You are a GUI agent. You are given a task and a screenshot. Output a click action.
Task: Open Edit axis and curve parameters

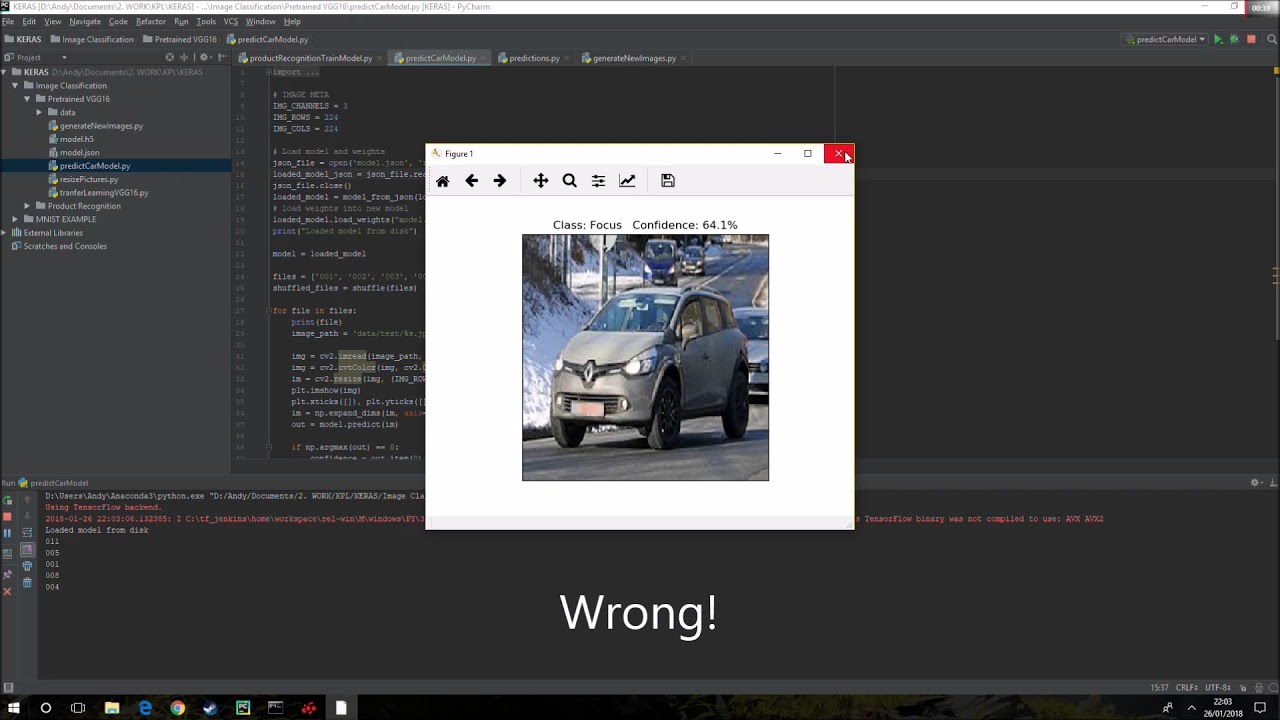click(627, 181)
